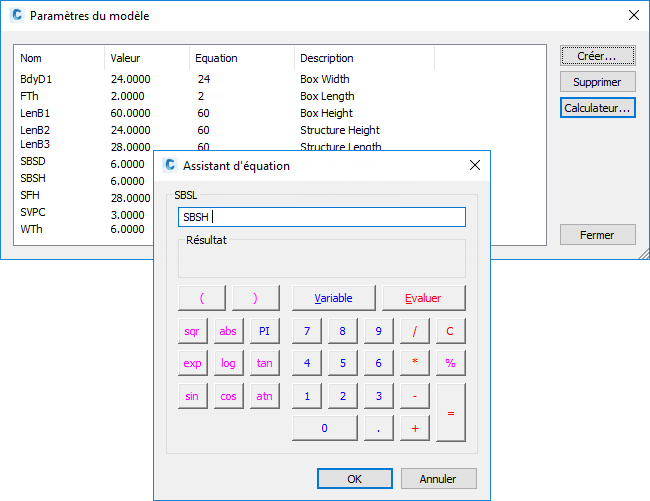Image resolution: width=650 pixels, height=501 pixels.
Task: Click inside the SBSL equation field
Action: coord(322,217)
